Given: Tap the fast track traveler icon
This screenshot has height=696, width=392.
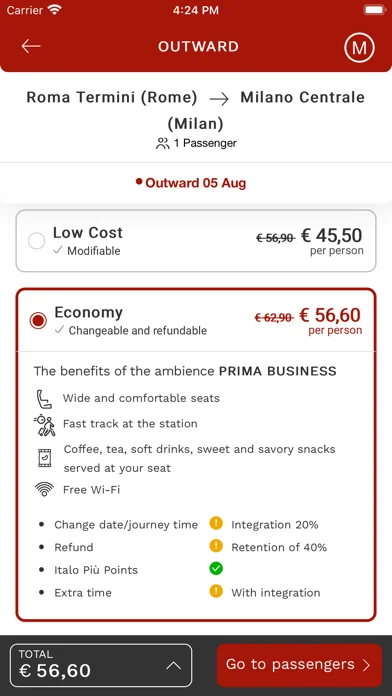Looking at the screenshot, I should click(44, 425).
